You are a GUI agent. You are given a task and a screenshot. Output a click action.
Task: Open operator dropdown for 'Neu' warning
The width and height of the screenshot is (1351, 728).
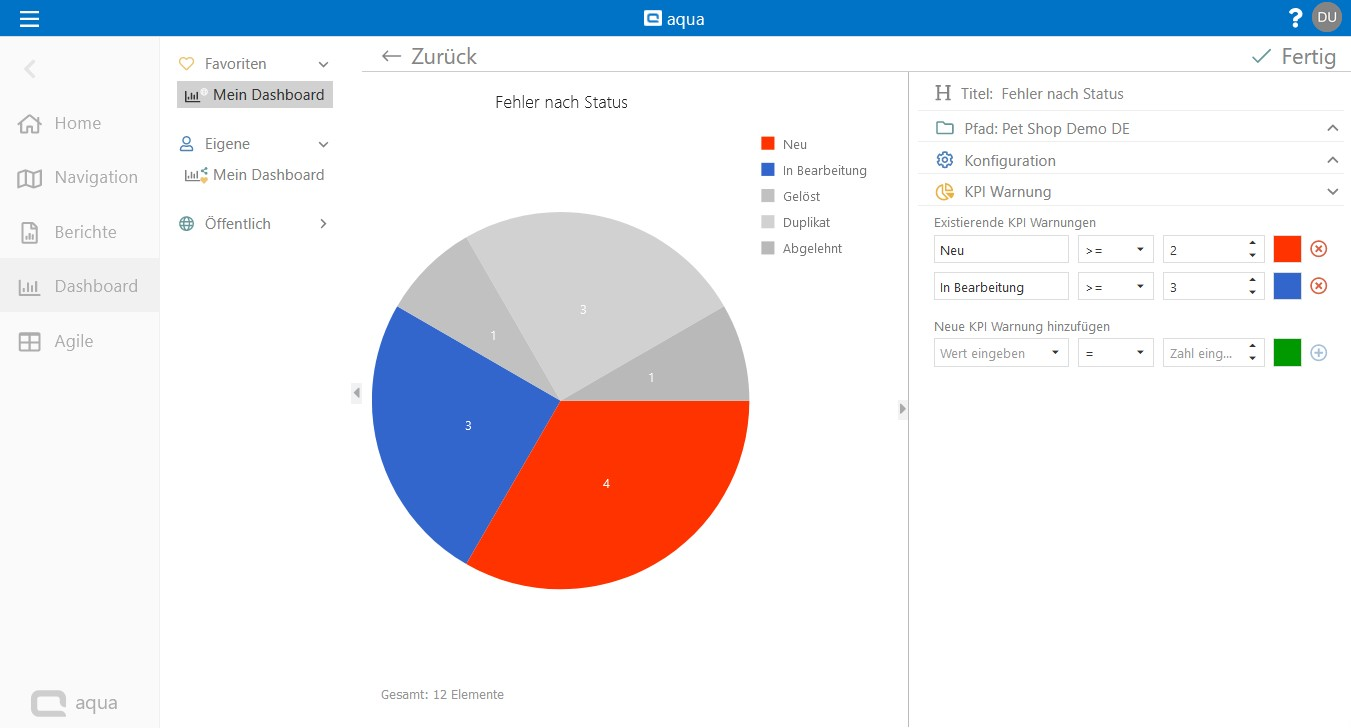[x=1115, y=250]
